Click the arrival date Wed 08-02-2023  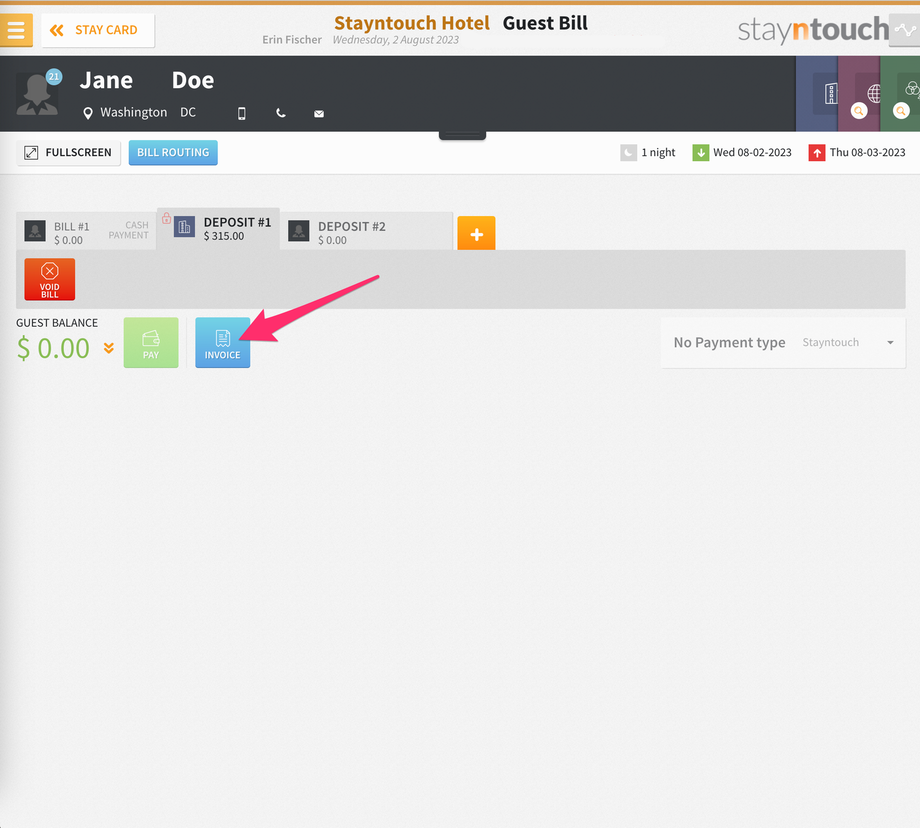pyautogui.click(x=752, y=153)
